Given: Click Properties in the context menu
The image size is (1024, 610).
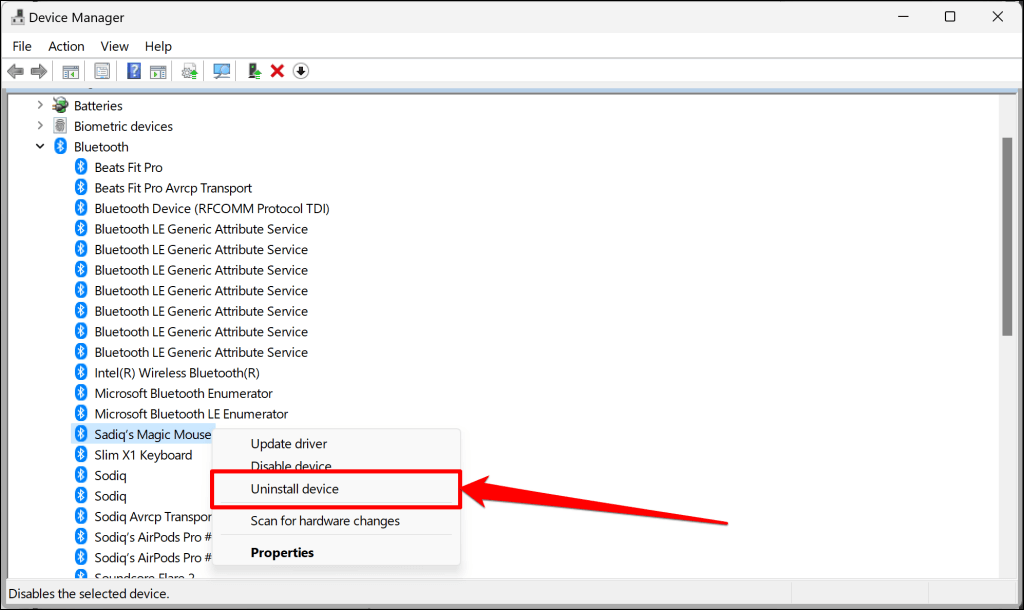Looking at the screenshot, I should (282, 553).
